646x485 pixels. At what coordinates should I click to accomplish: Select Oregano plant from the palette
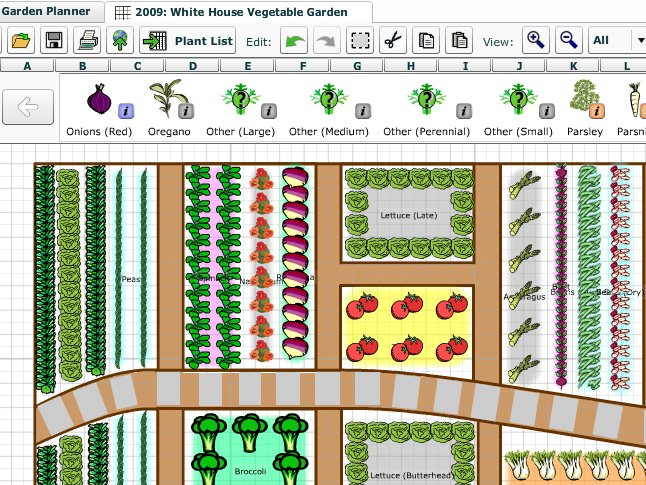click(x=166, y=100)
